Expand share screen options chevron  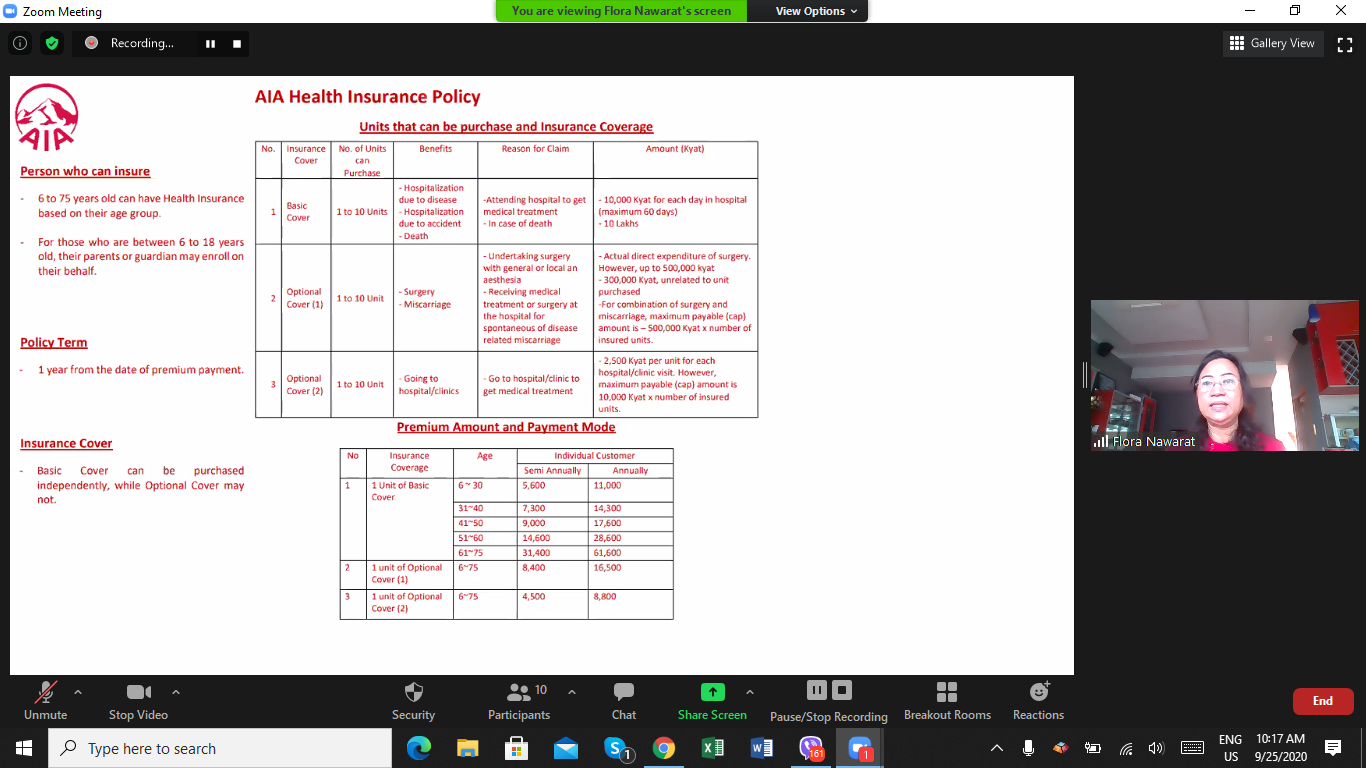pos(750,691)
